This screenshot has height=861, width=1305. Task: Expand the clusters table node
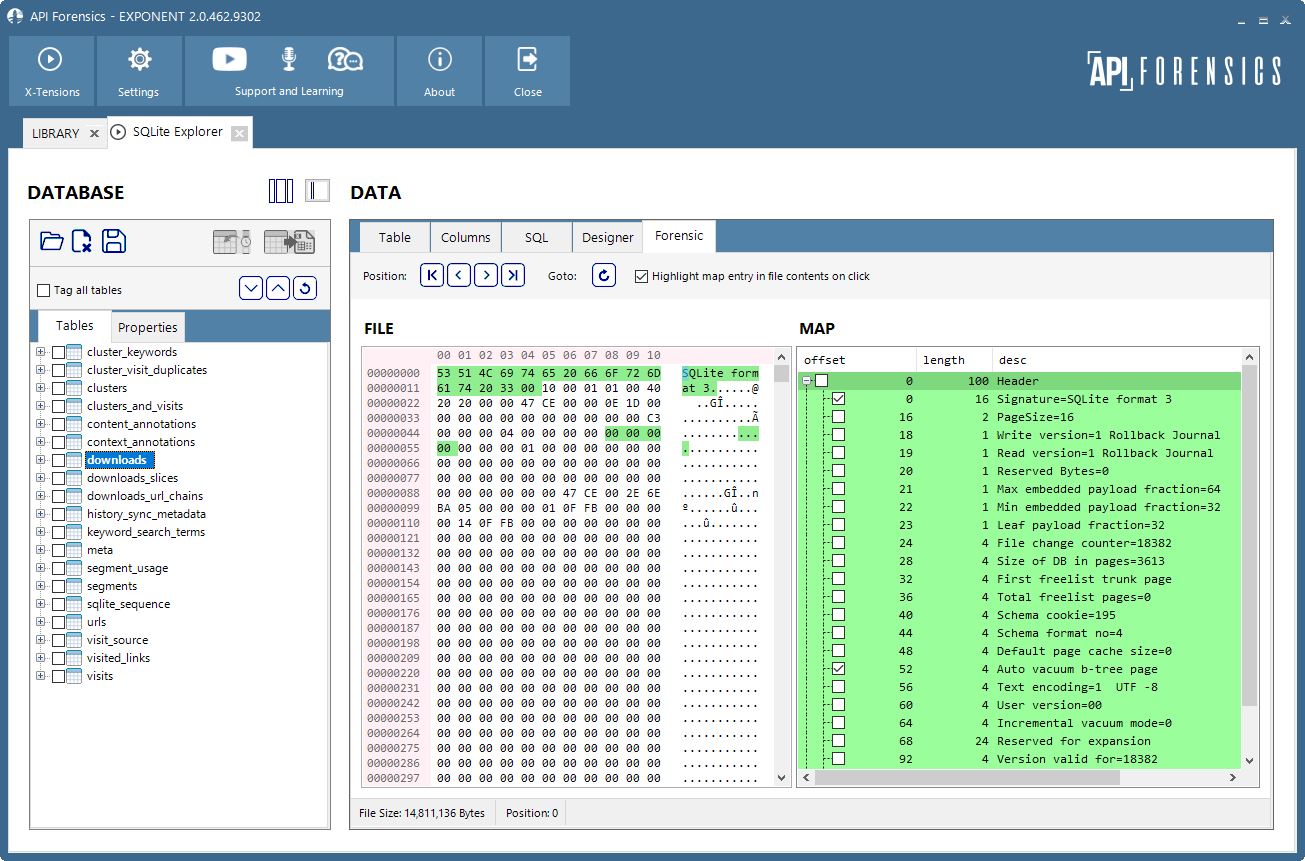[x=41, y=388]
